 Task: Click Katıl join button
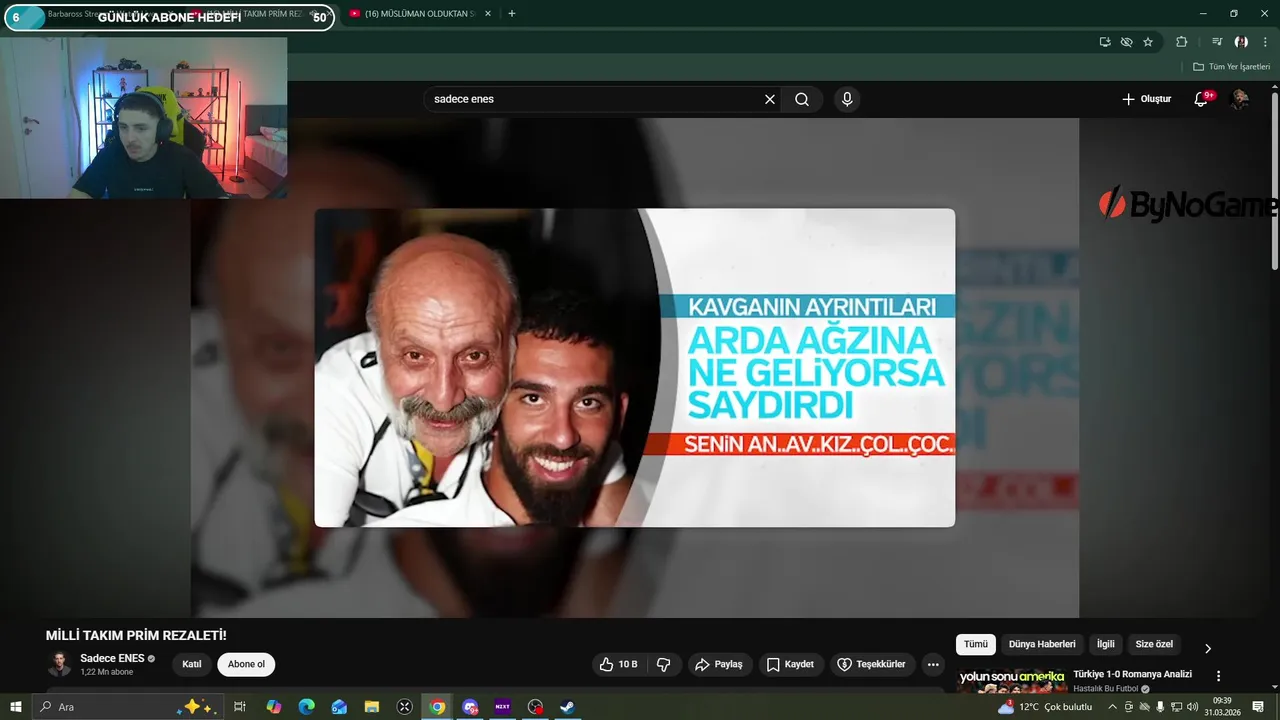[x=192, y=664]
